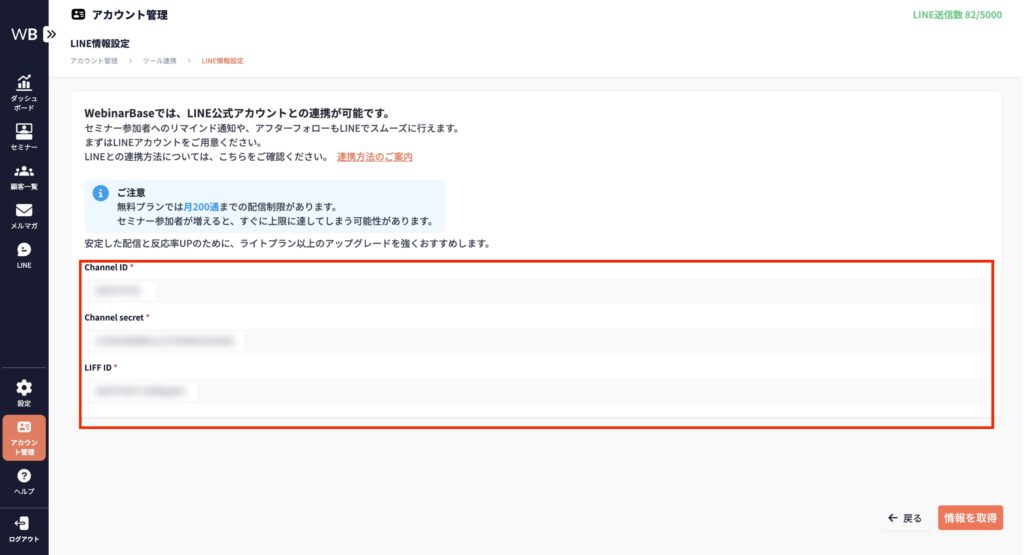The image size is (1024, 555).
Task: Click into the Channel secret field
Action: (x=535, y=341)
